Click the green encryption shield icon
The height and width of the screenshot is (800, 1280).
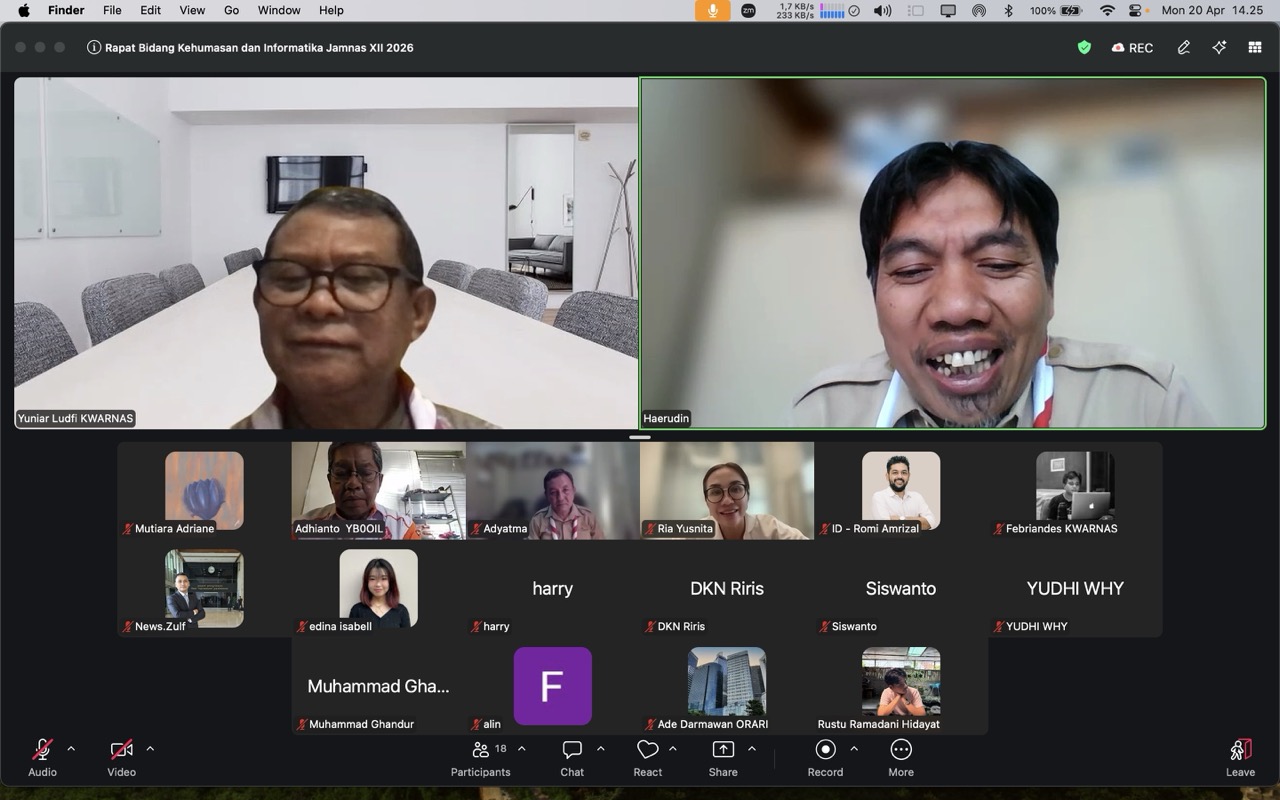[1084, 47]
